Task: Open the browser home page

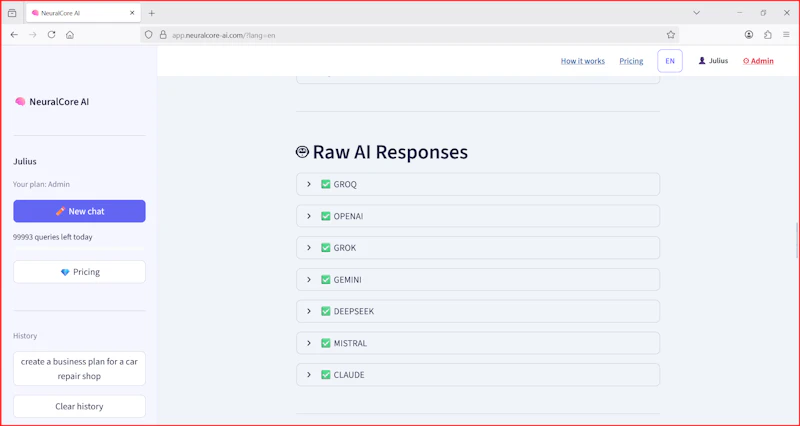Action: (x=70, y=35)
